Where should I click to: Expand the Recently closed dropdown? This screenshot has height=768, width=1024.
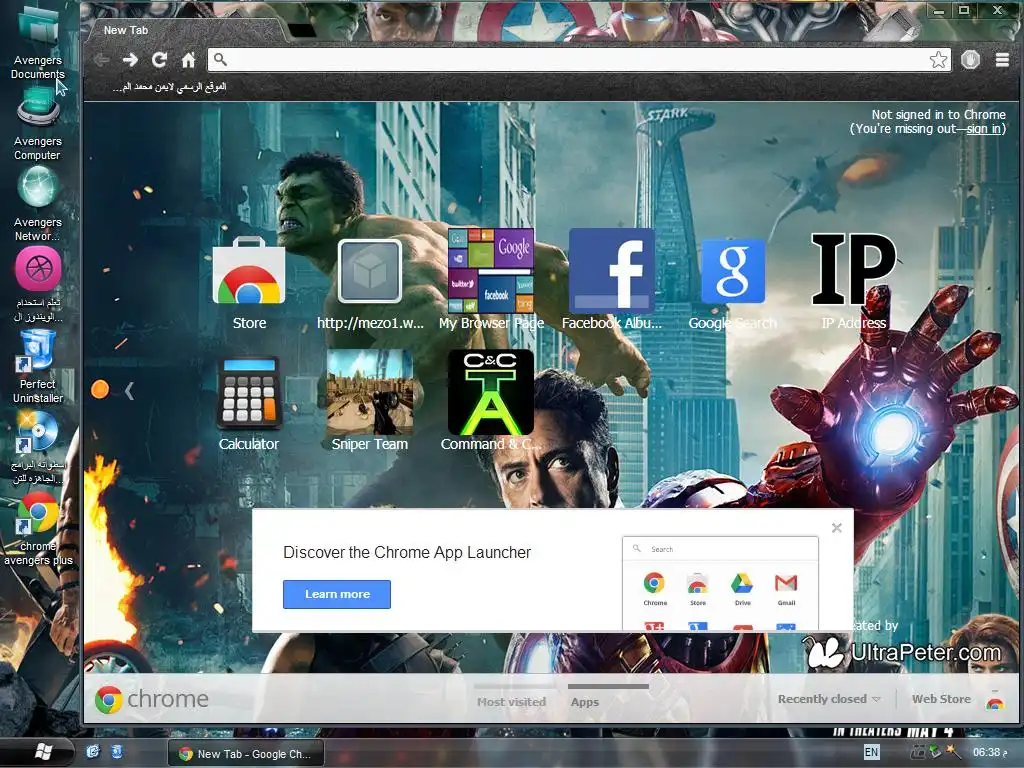tap(829, 699)
